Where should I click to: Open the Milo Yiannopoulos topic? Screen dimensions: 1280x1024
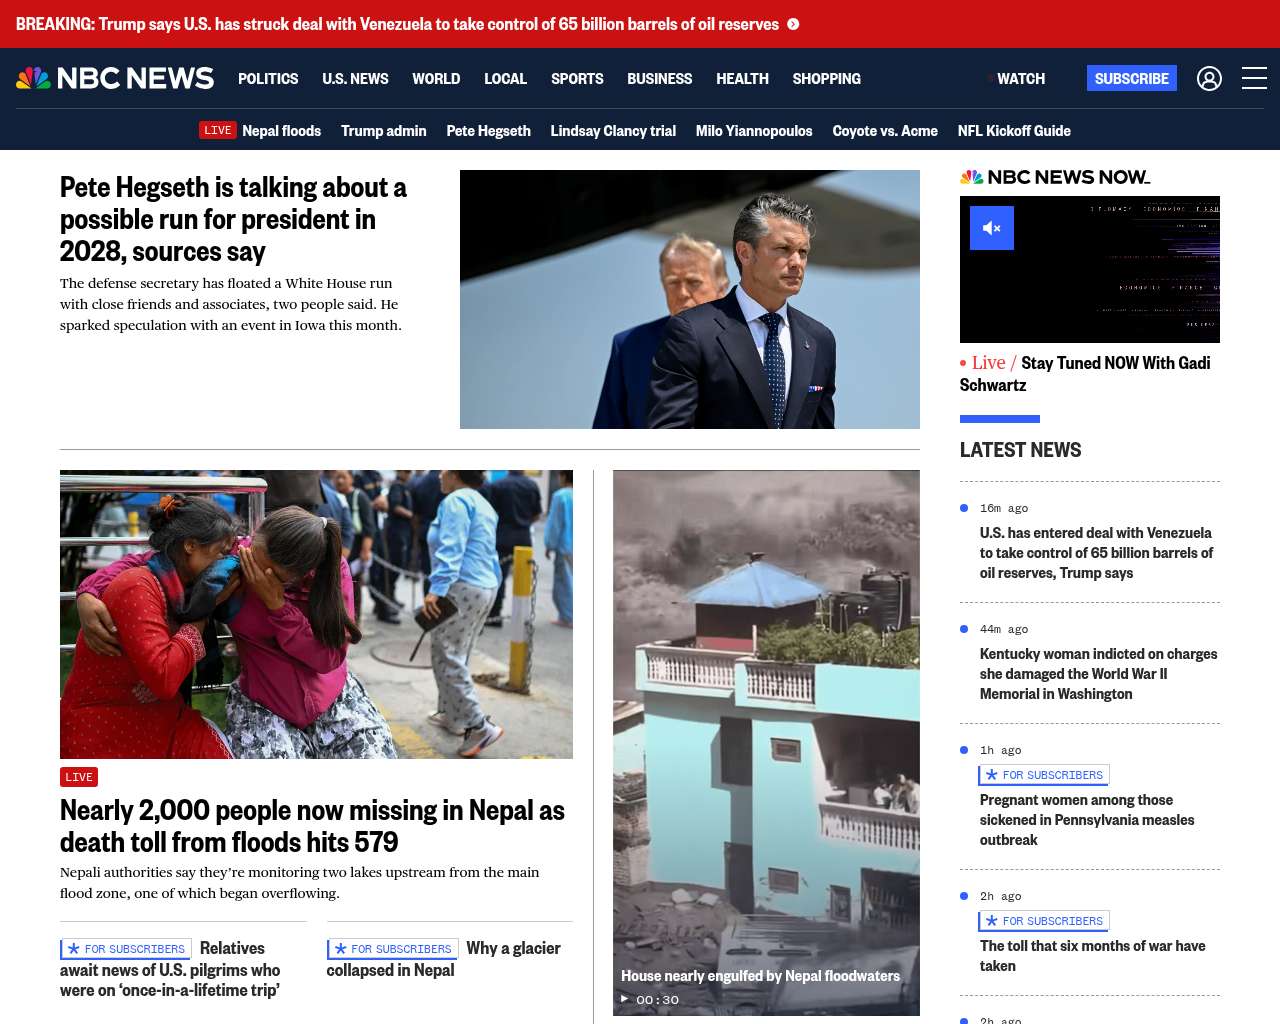(754, 130)
